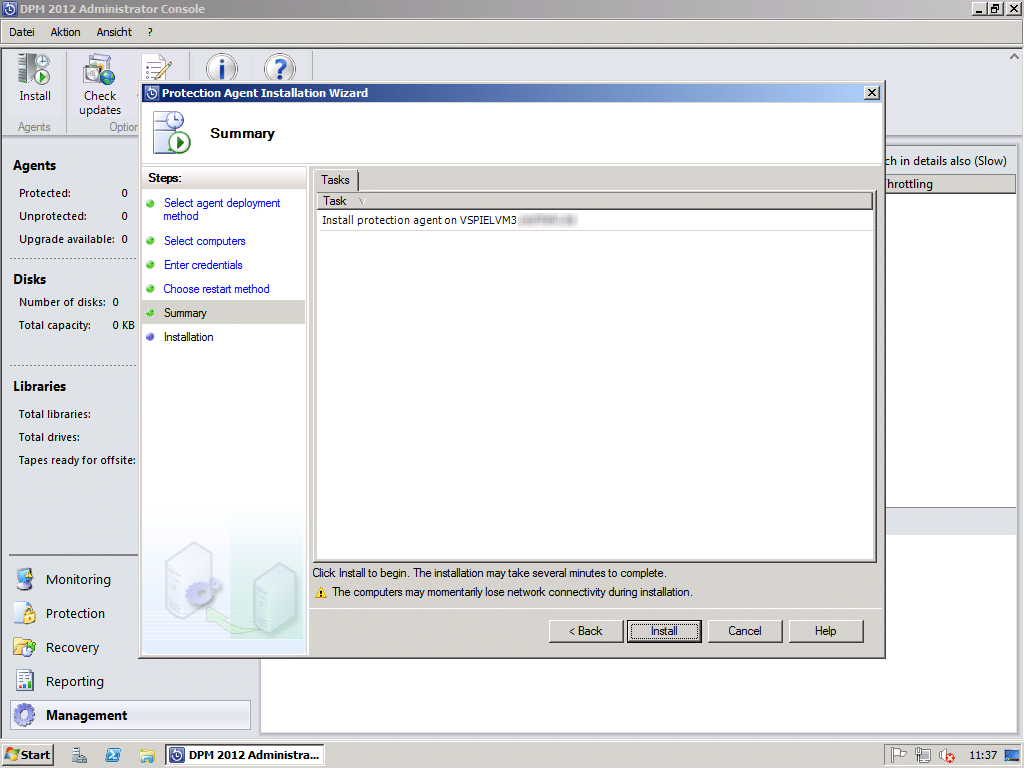Screen dimensions: 1024x768
Task: Click the Upgrade available count
Action: tap(124, 239)
